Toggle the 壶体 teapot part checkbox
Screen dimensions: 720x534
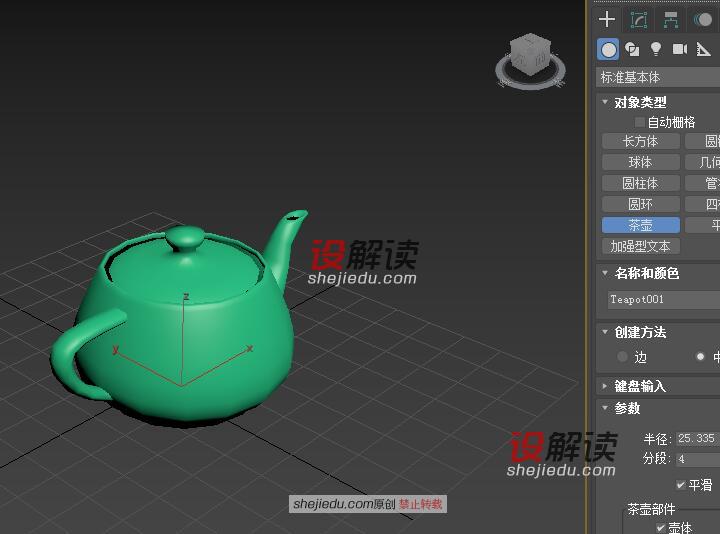click(660, 527)
